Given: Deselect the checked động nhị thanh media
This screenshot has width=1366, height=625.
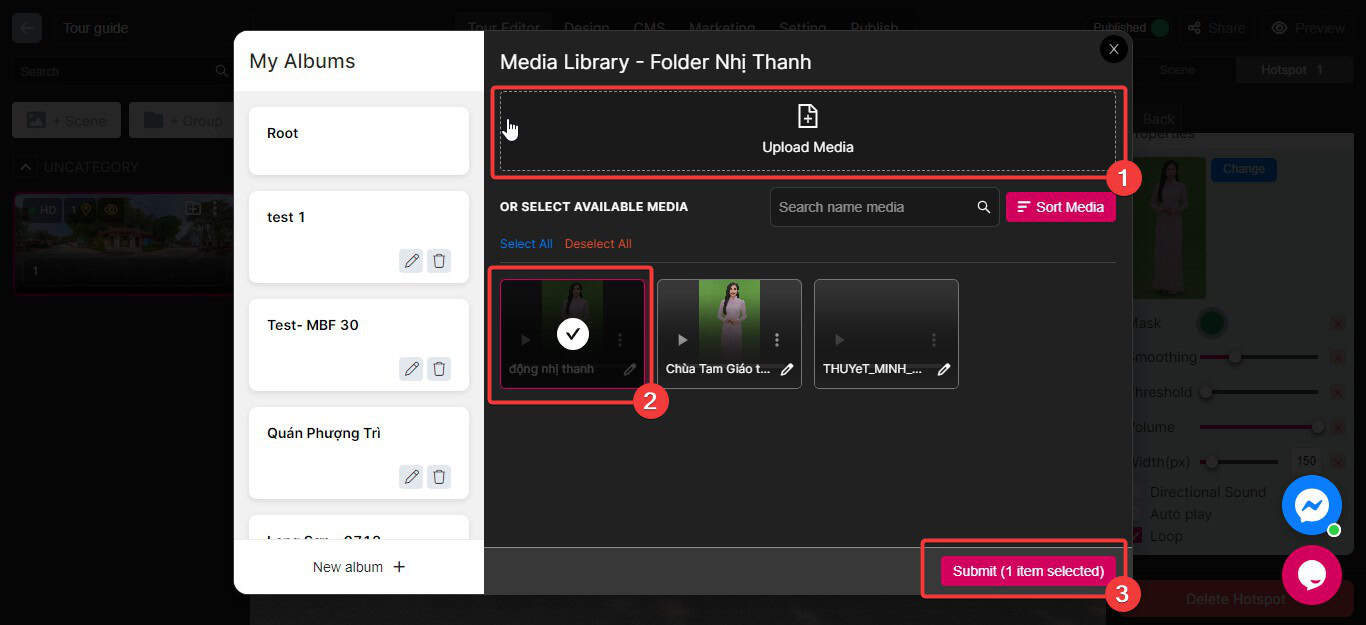Looking at the screenshot, I should (x=572, y=333).
